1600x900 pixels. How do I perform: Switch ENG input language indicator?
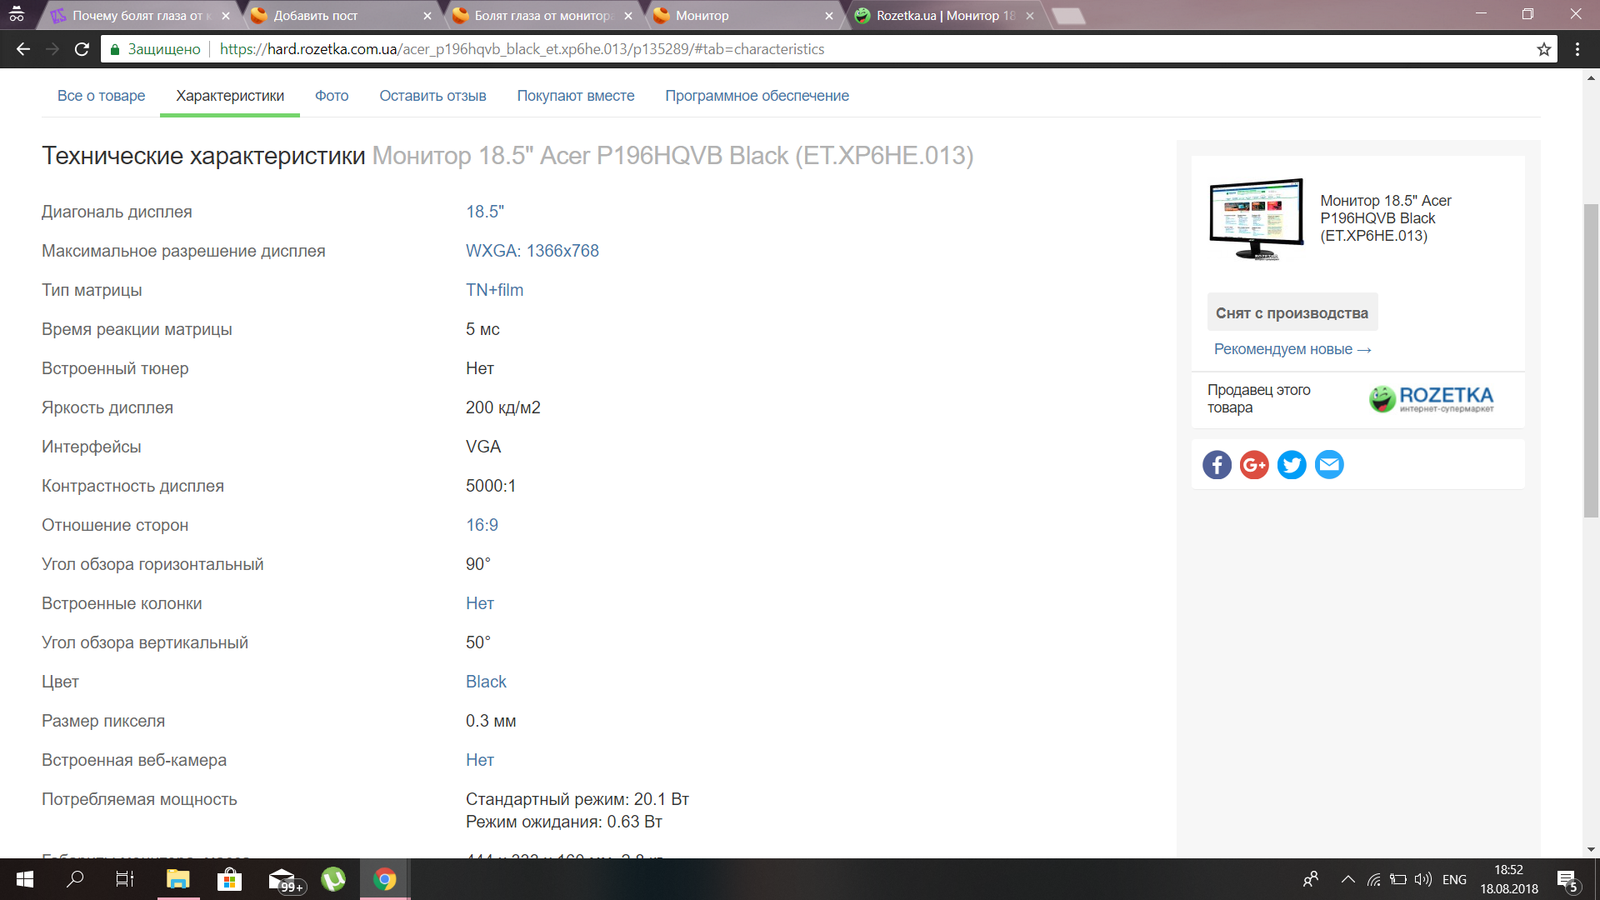point(1454,880)
